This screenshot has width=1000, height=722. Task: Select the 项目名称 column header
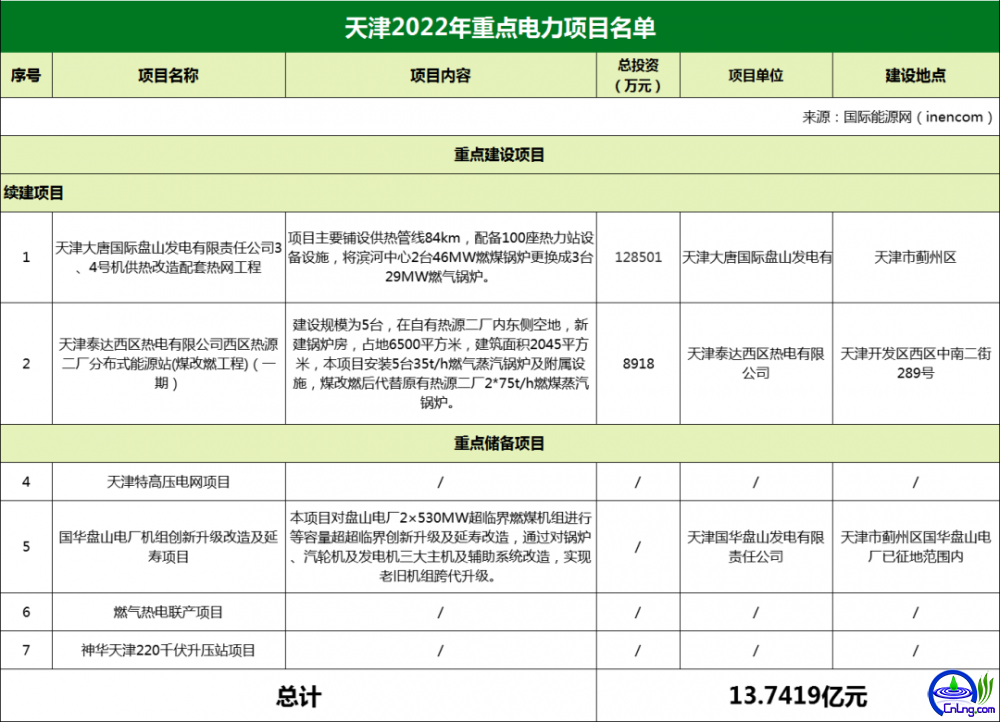tap(168, 75)
